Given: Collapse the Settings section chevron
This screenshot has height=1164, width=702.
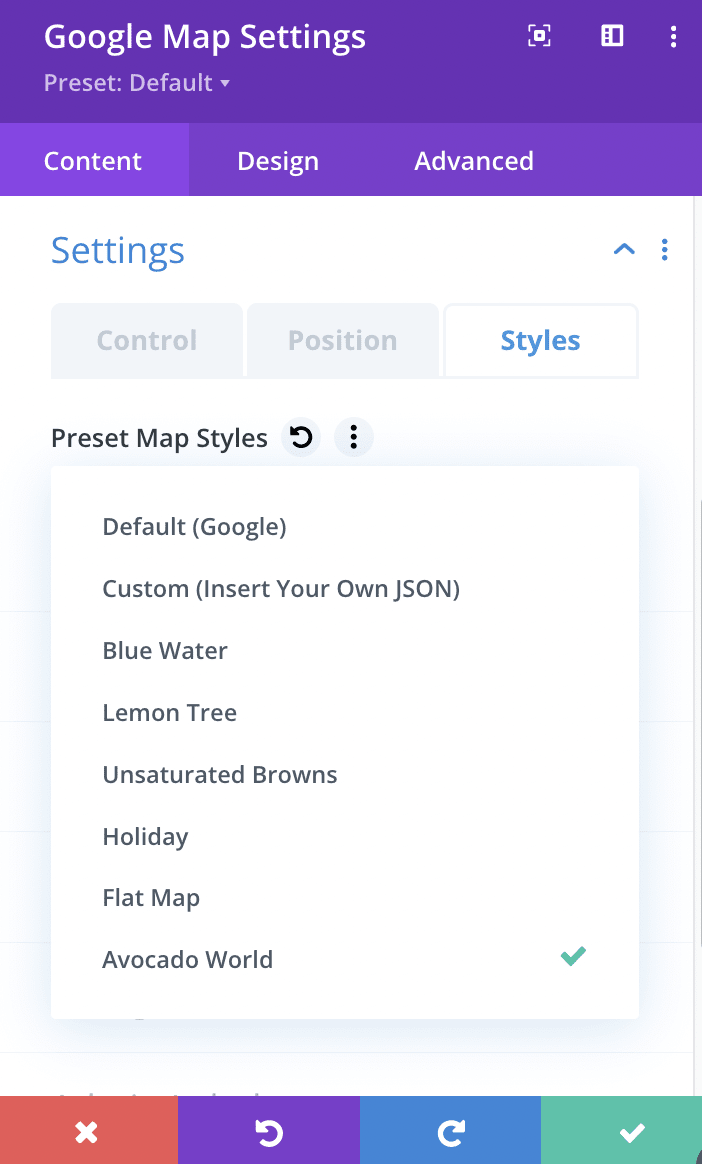Looking at the screenshot, I should pos(624,250).
